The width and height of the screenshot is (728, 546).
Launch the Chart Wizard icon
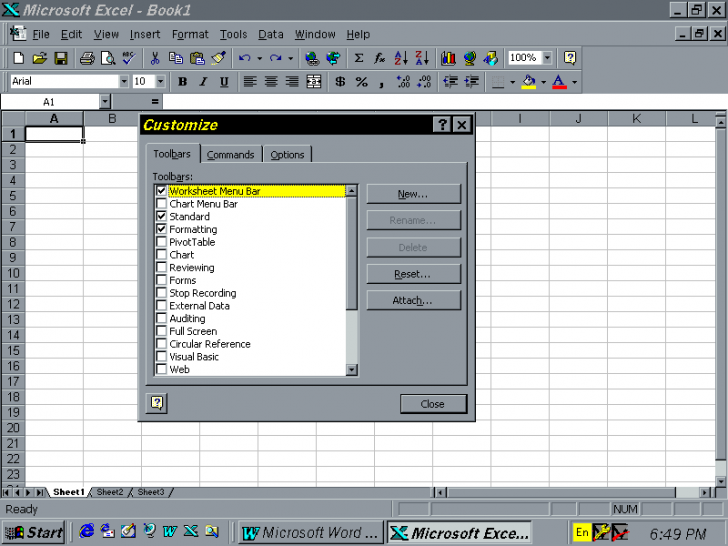(x=448, y=58)
